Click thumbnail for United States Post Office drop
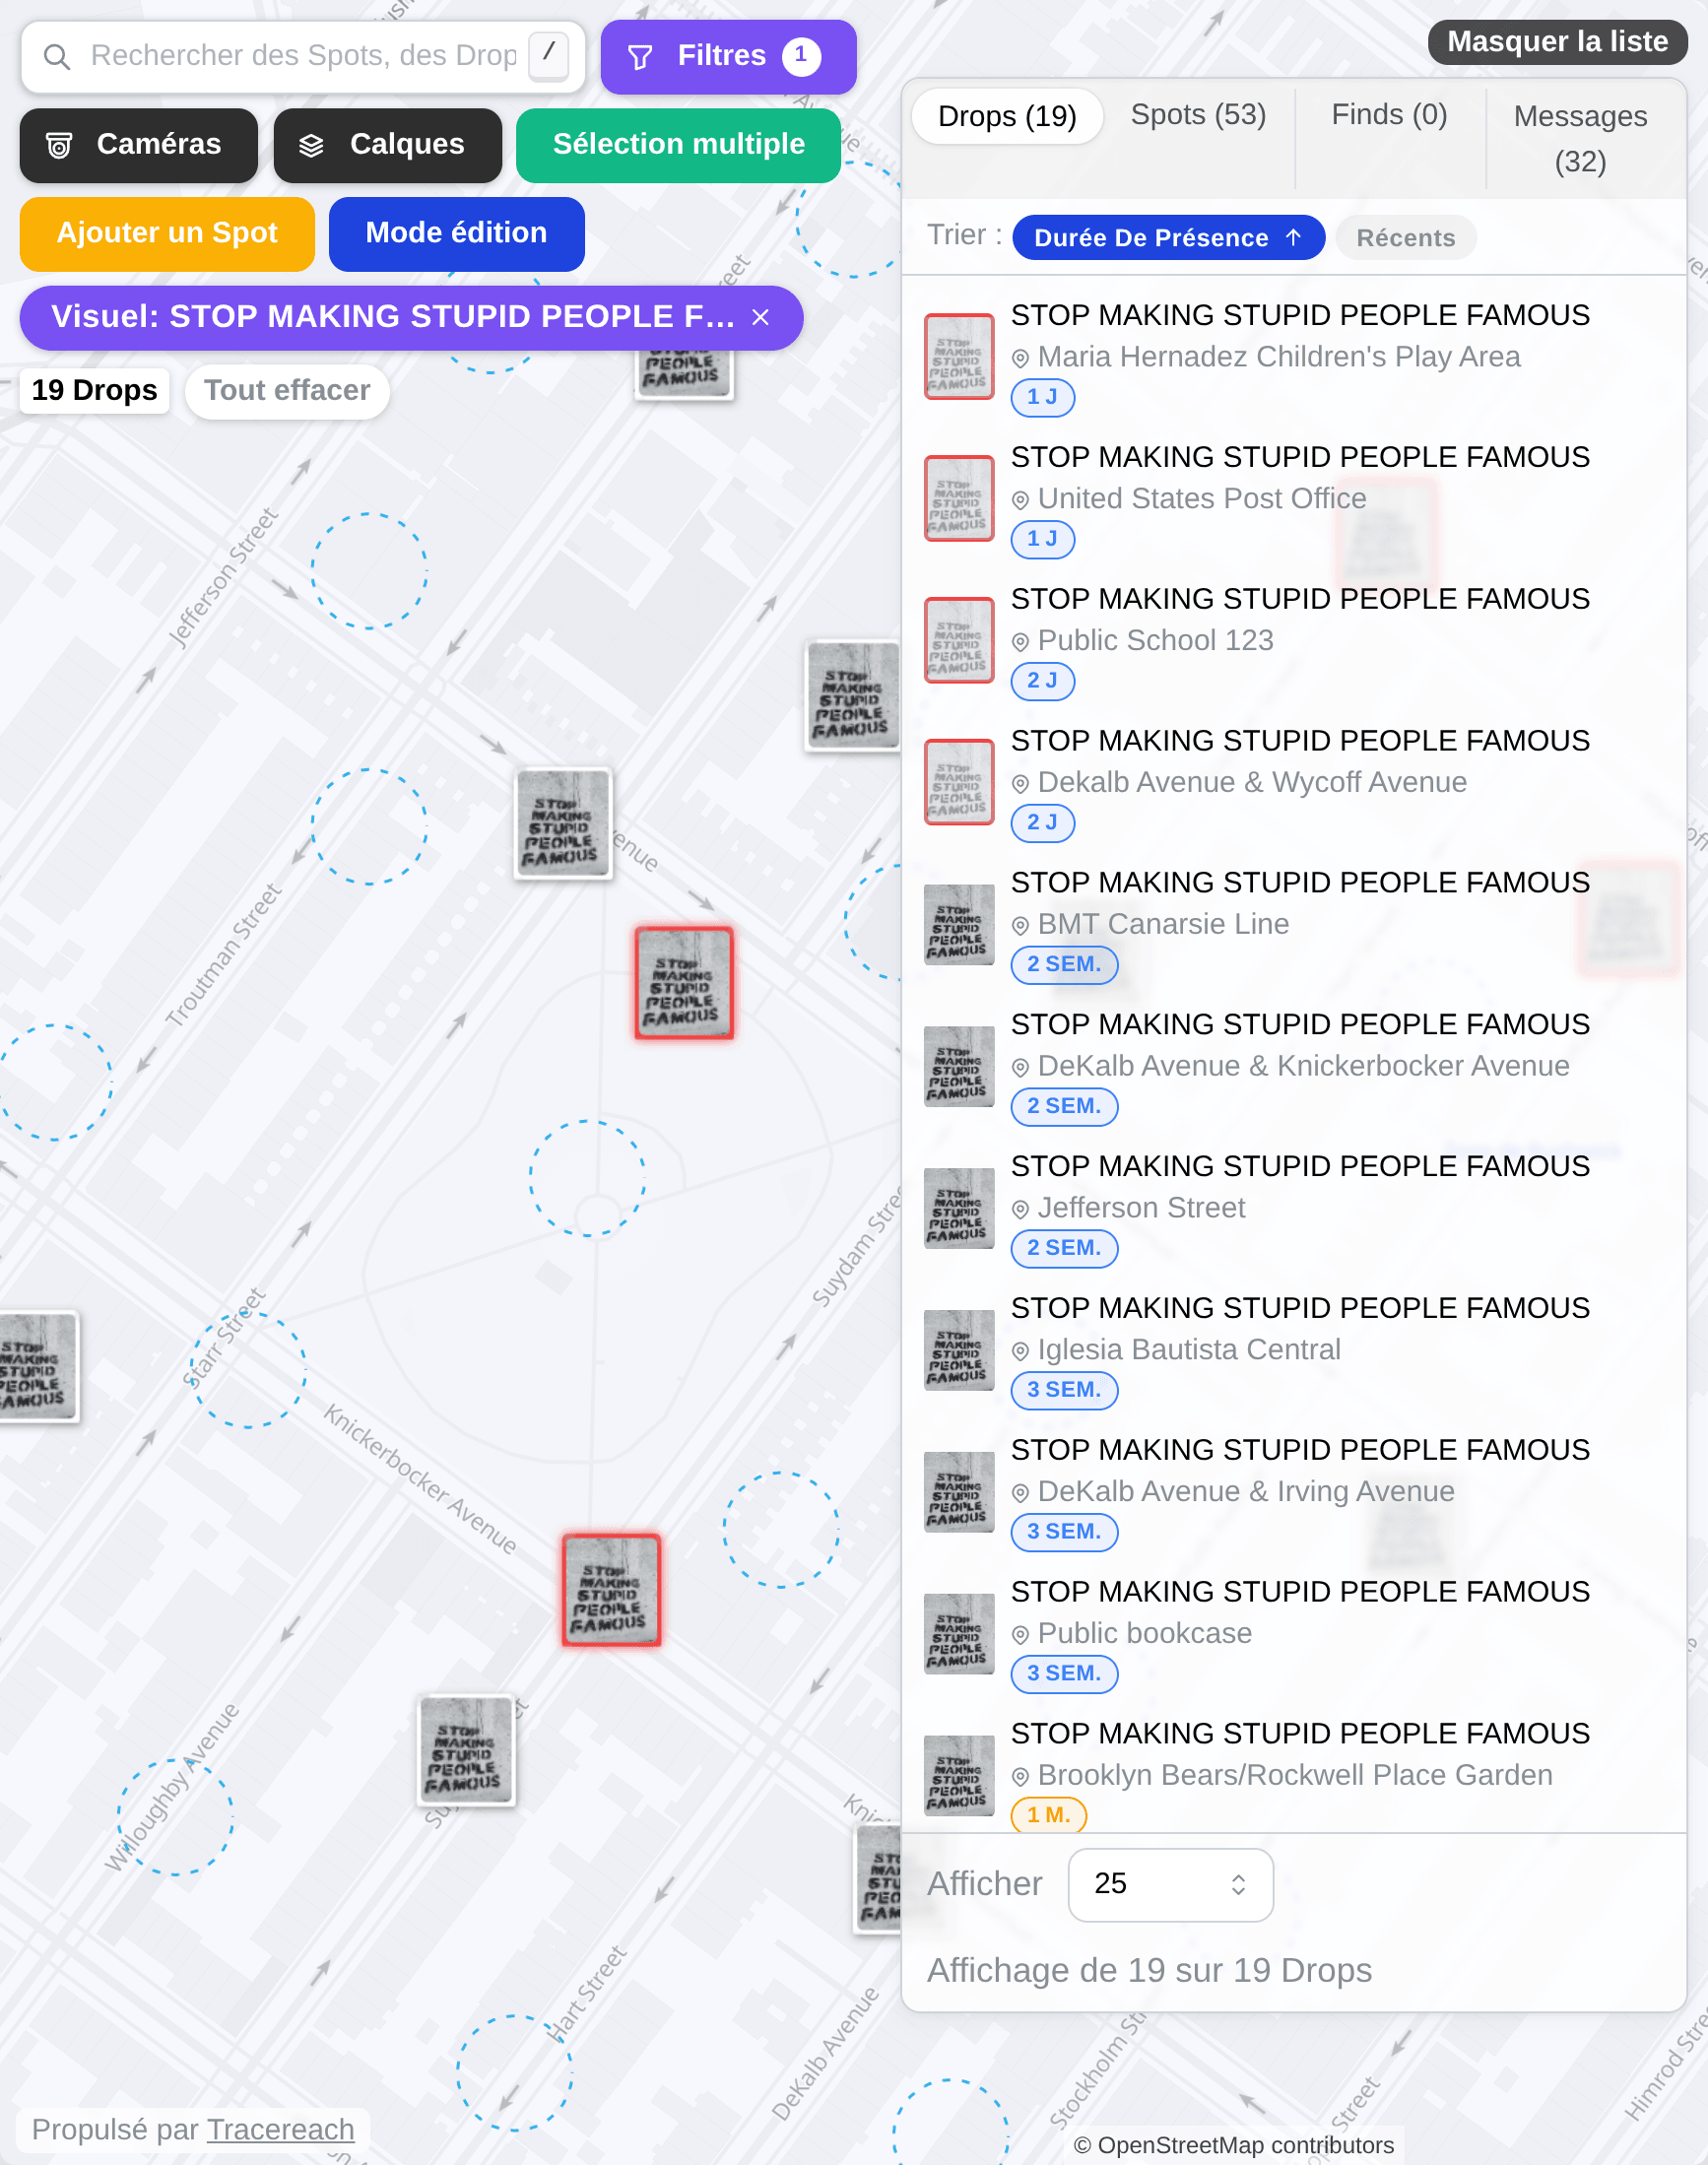The height and width of the screenshot is (2165, 1708). (x=959, y=499)
